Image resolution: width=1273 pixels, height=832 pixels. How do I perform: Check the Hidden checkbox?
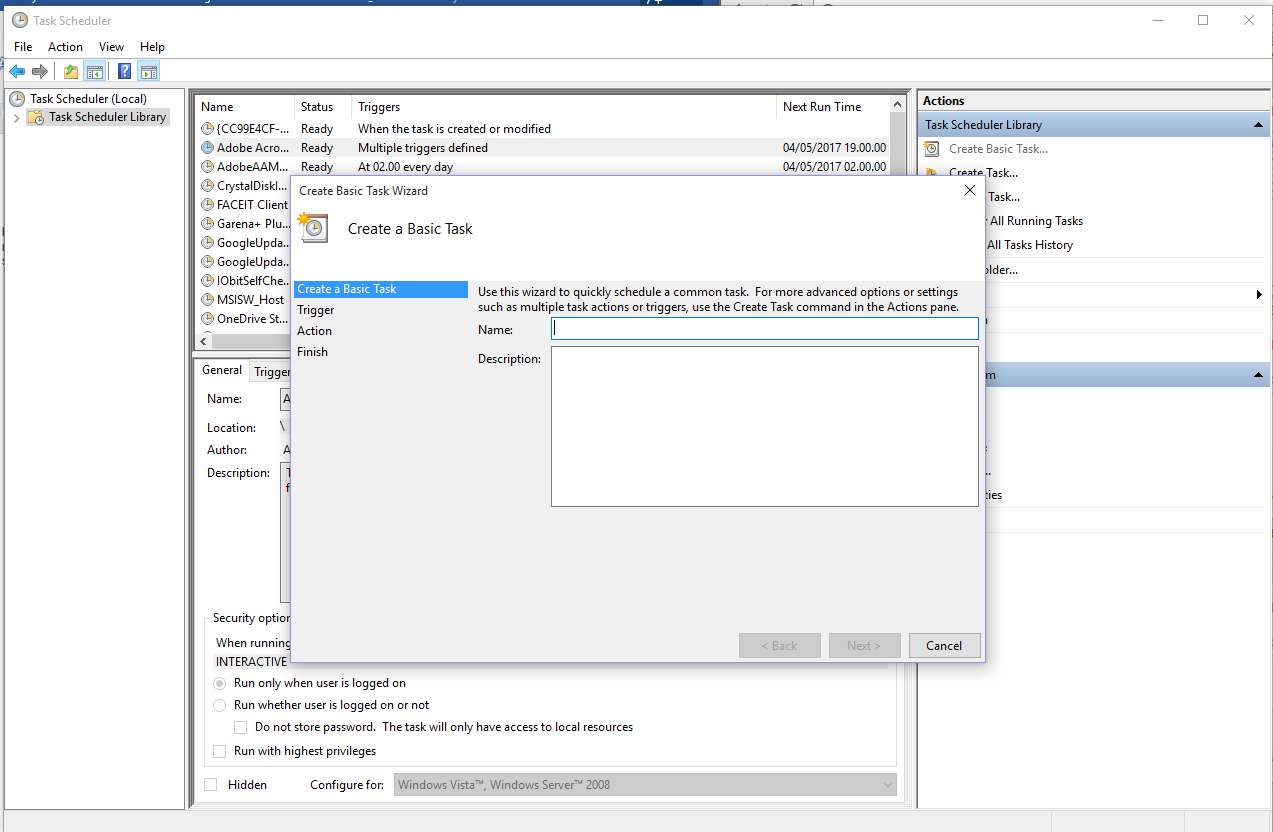click(x=210, y=784)
